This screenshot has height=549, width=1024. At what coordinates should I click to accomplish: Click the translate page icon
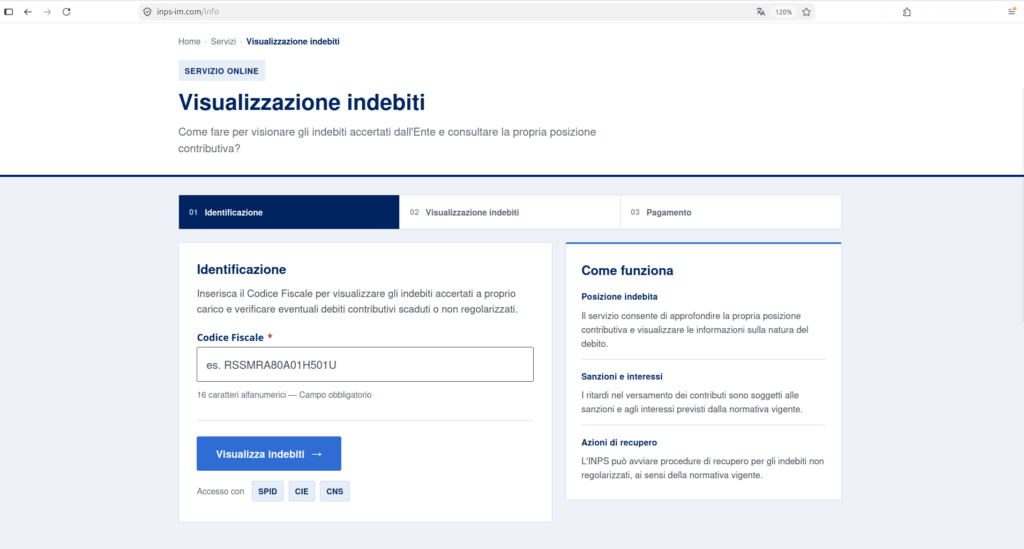(x=761, y=12)
